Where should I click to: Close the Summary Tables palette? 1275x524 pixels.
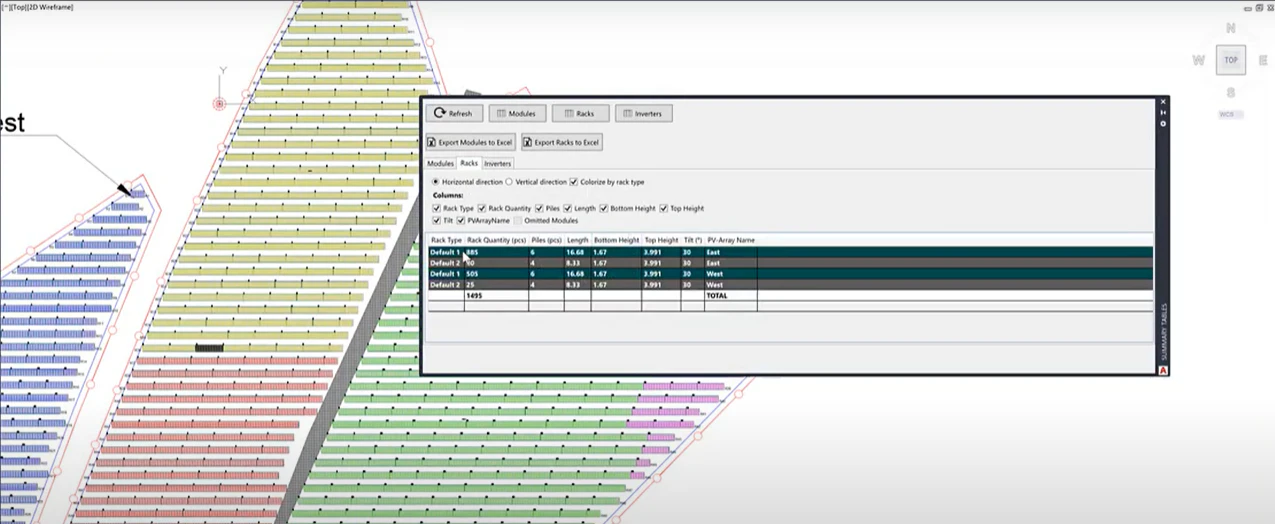tap(1163, 102)
